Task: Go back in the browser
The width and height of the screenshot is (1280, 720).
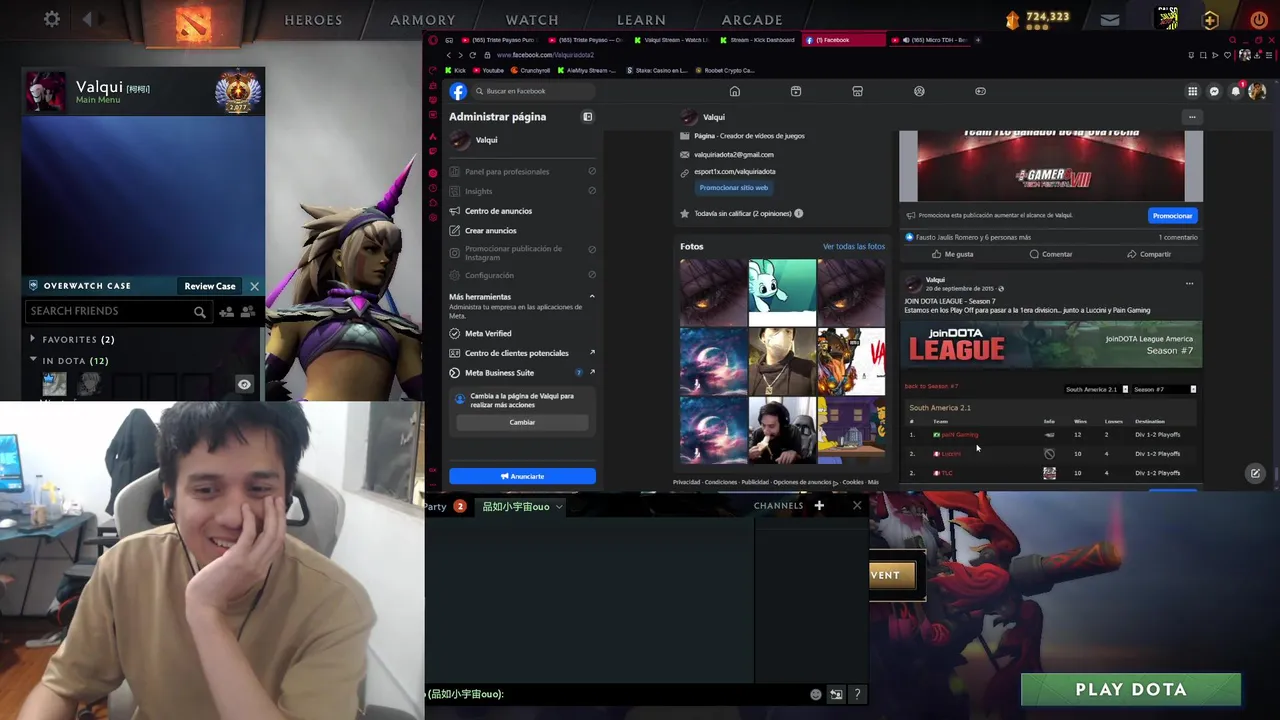Action: [449, 55]
